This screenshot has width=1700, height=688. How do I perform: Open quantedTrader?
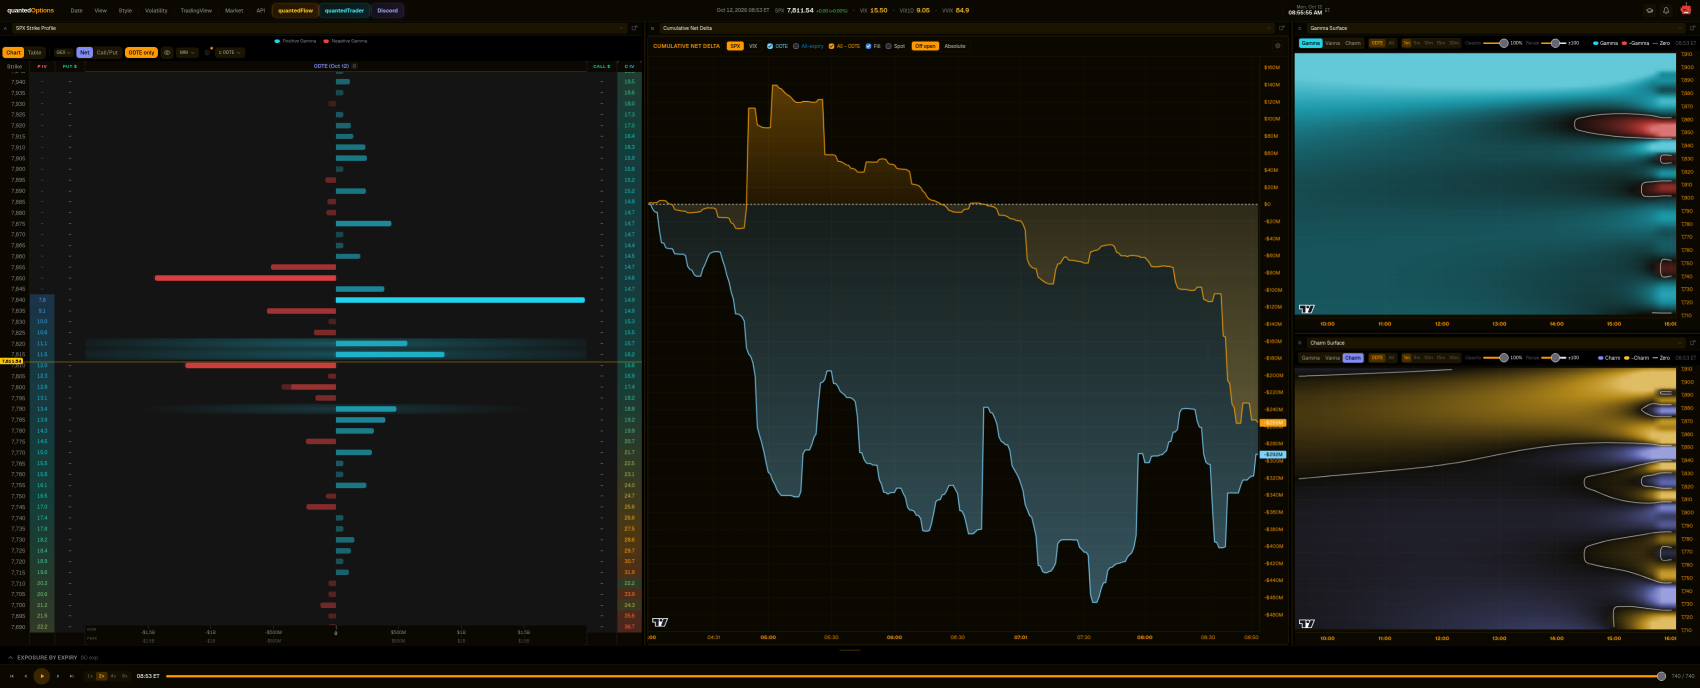[344, 10]
